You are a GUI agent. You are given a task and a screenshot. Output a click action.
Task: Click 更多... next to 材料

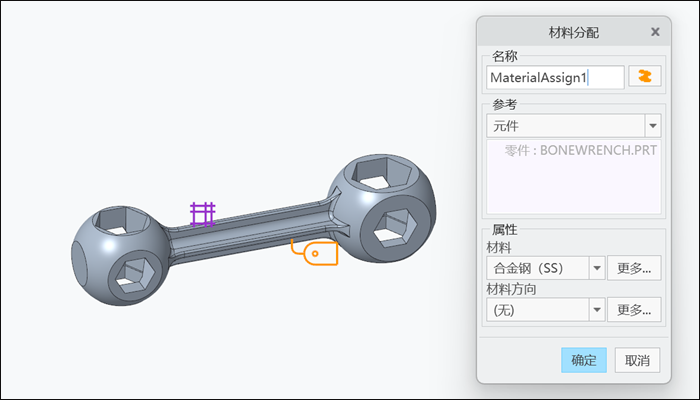(634, 268)
